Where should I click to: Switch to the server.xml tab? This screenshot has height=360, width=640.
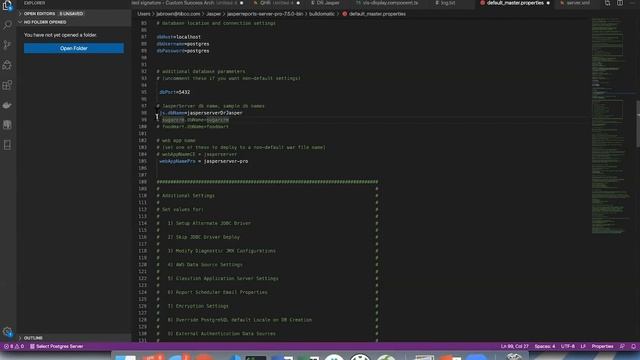578,3
